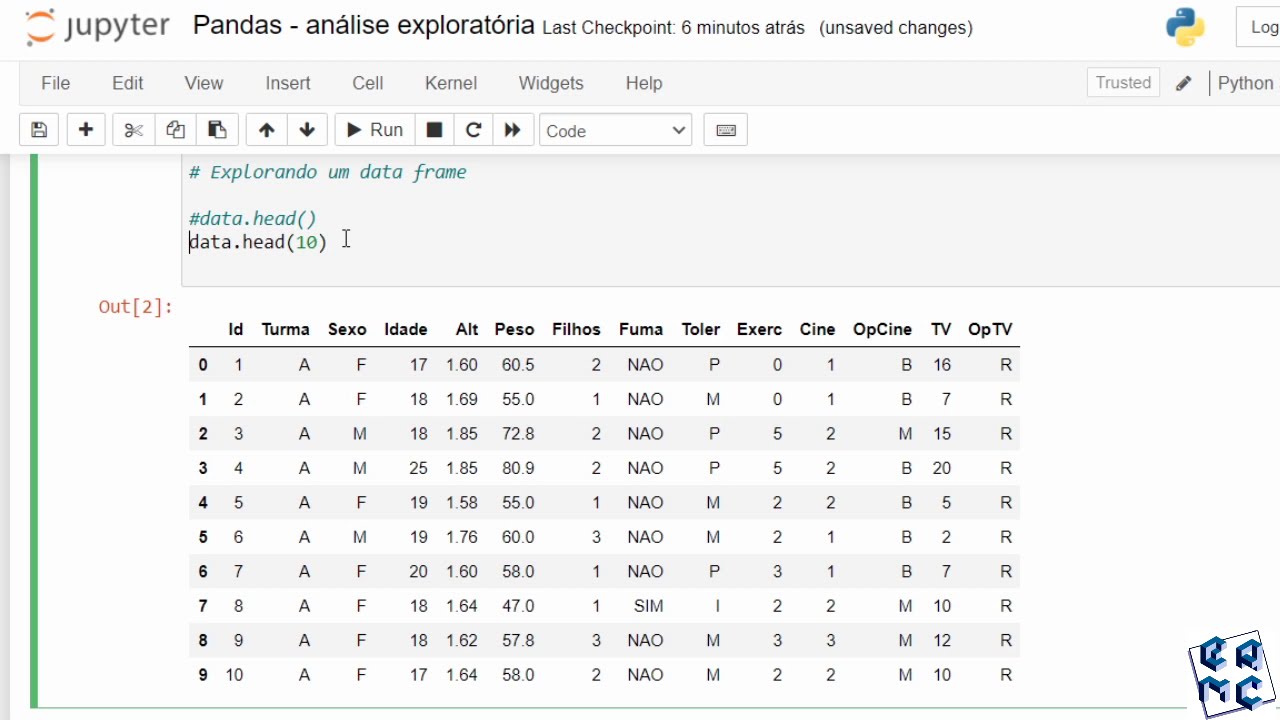Restart the kernel icon
Image resolution: width=1280 pixels, height=720 pixels.
473,130
